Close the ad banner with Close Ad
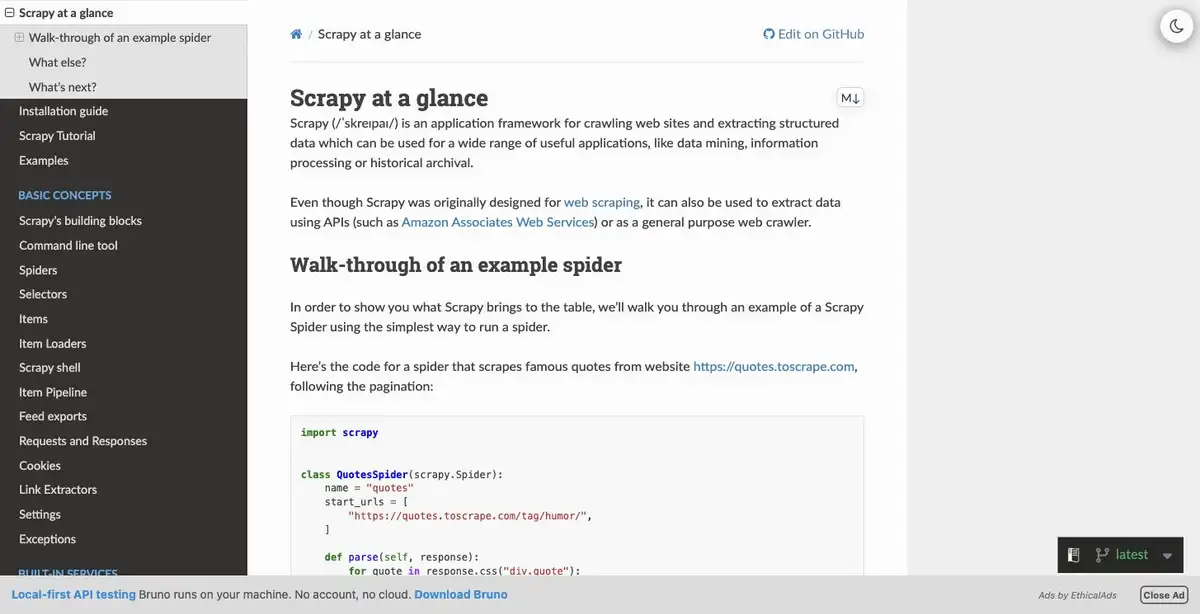 1164,595
